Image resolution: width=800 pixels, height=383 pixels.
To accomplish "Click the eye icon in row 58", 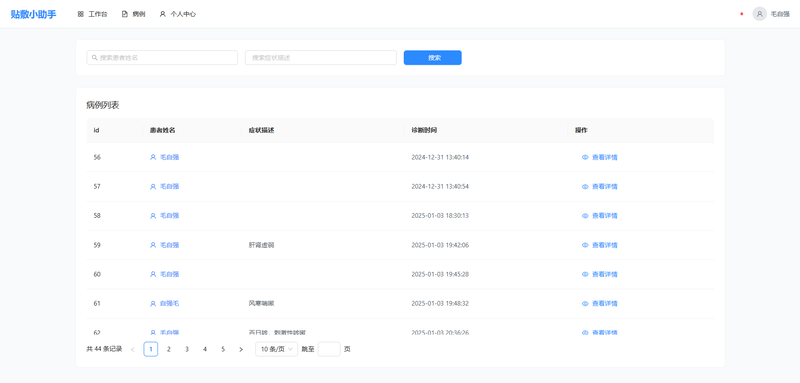I will [585, 216].
